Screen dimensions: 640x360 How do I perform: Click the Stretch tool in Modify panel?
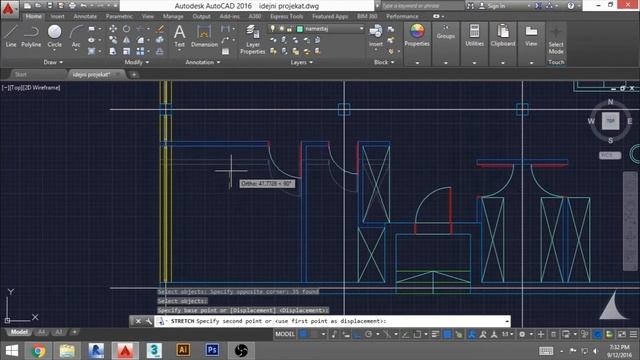pos(113,51)
